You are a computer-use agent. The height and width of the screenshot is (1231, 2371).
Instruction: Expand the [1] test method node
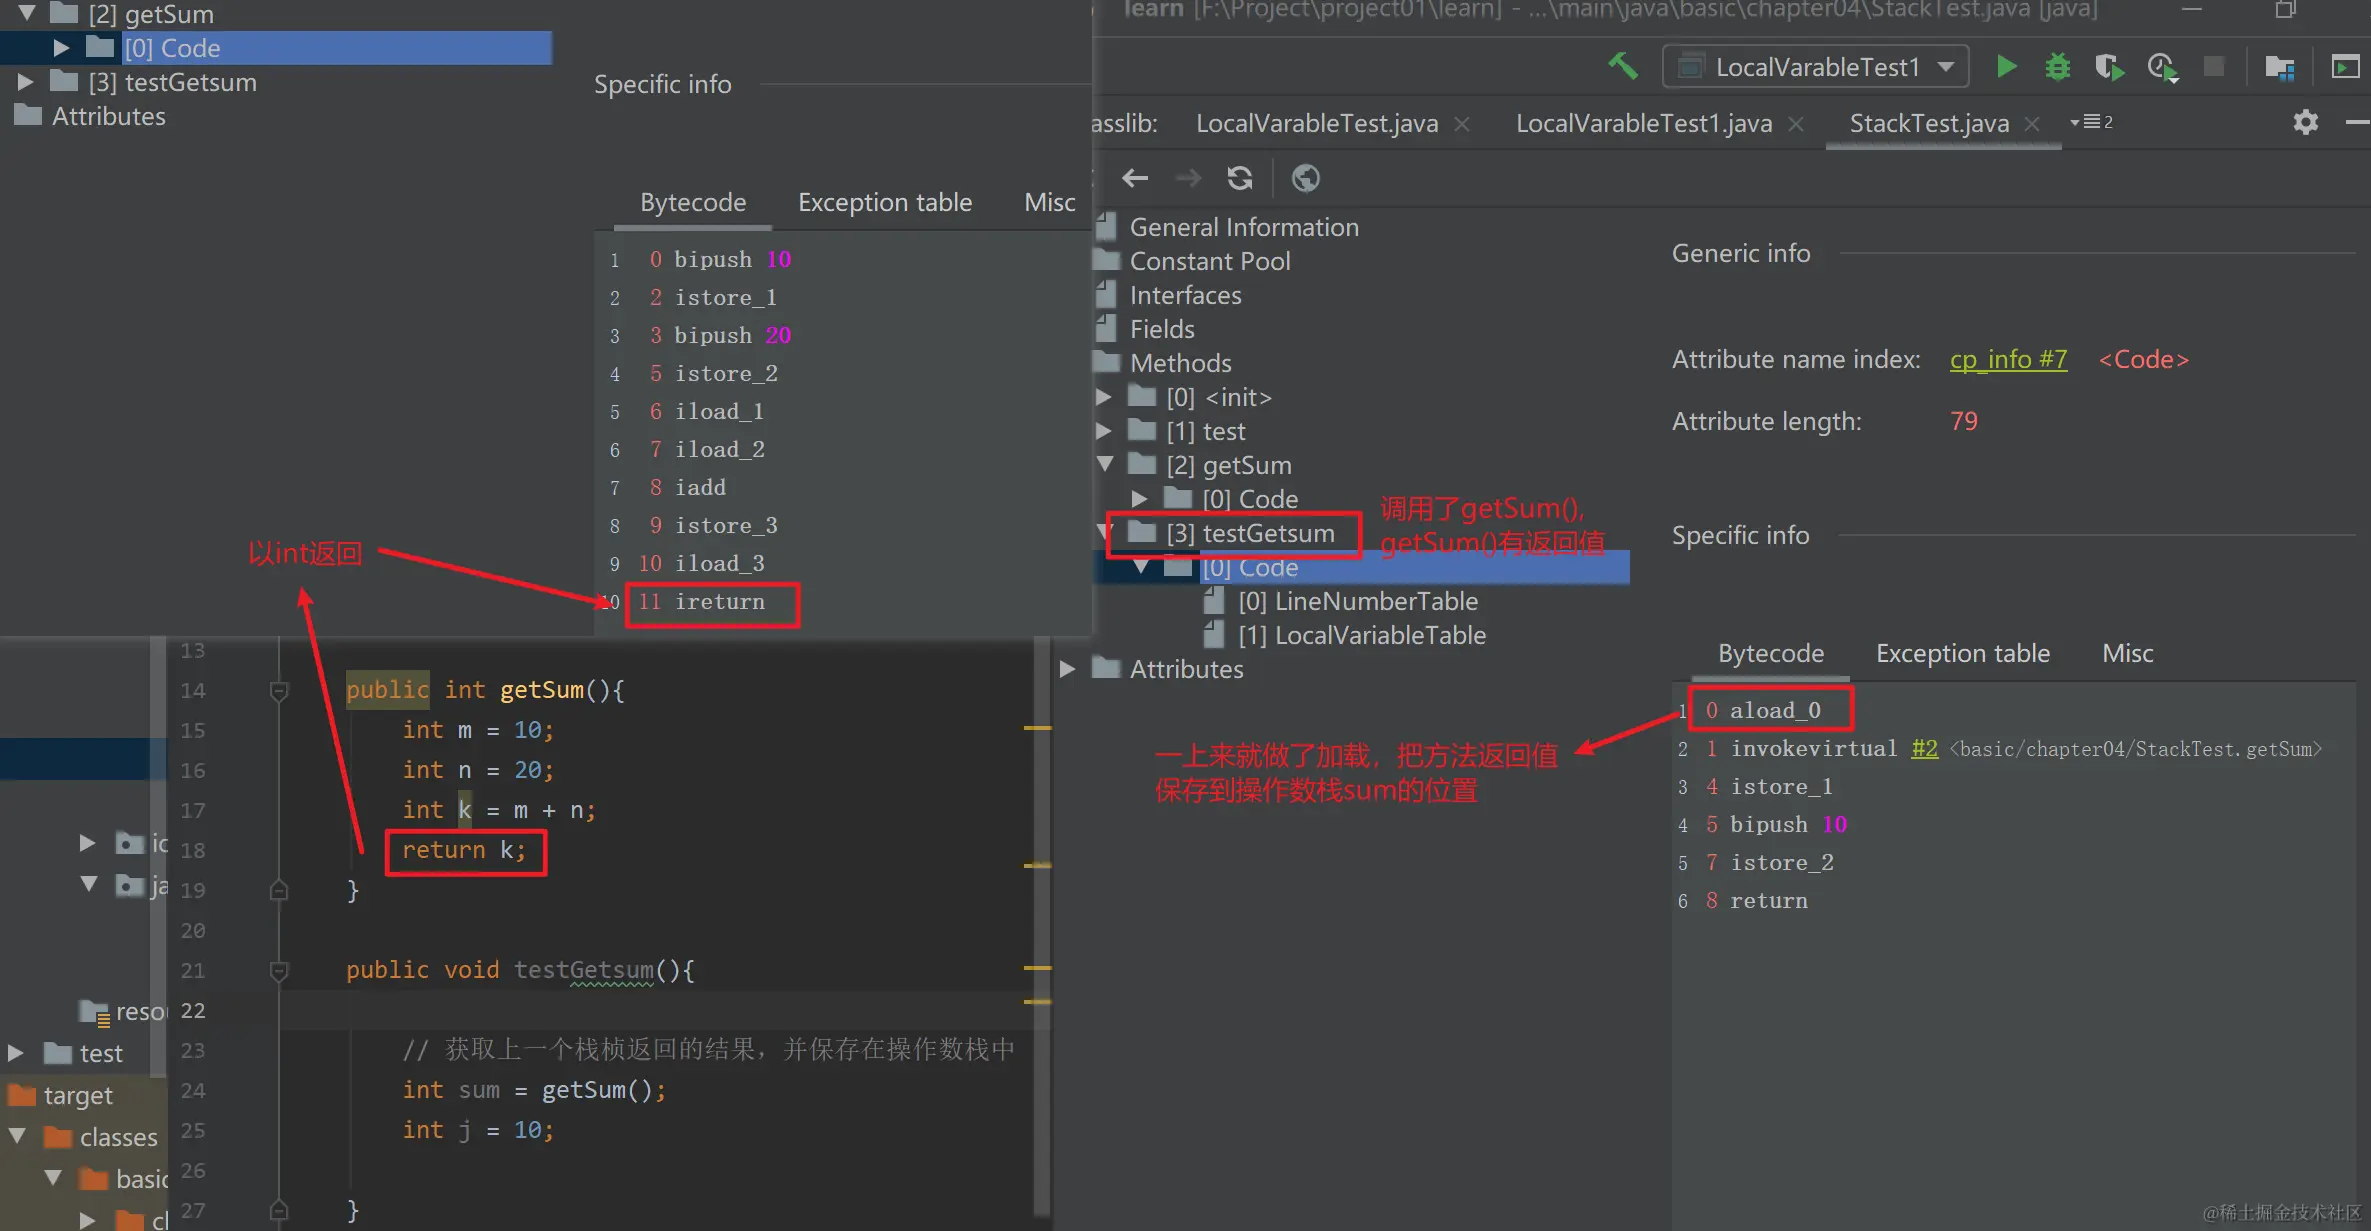[x=1104, y=431]
